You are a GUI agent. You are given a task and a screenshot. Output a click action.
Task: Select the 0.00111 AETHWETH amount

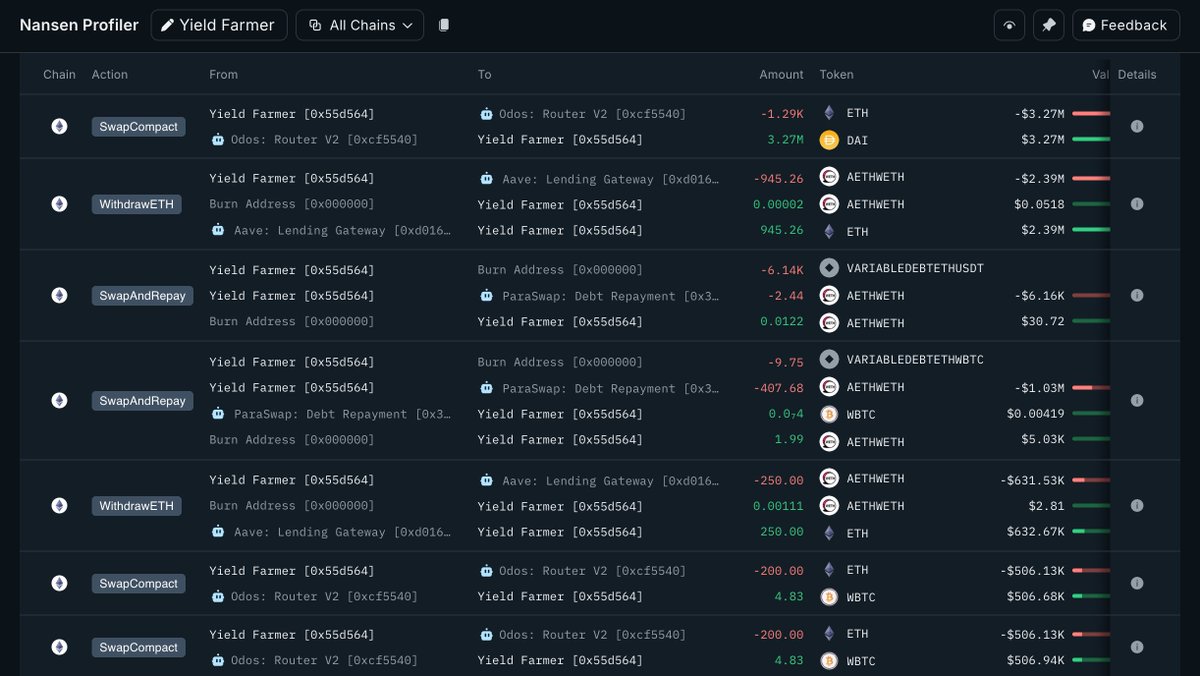coord(778,506)
